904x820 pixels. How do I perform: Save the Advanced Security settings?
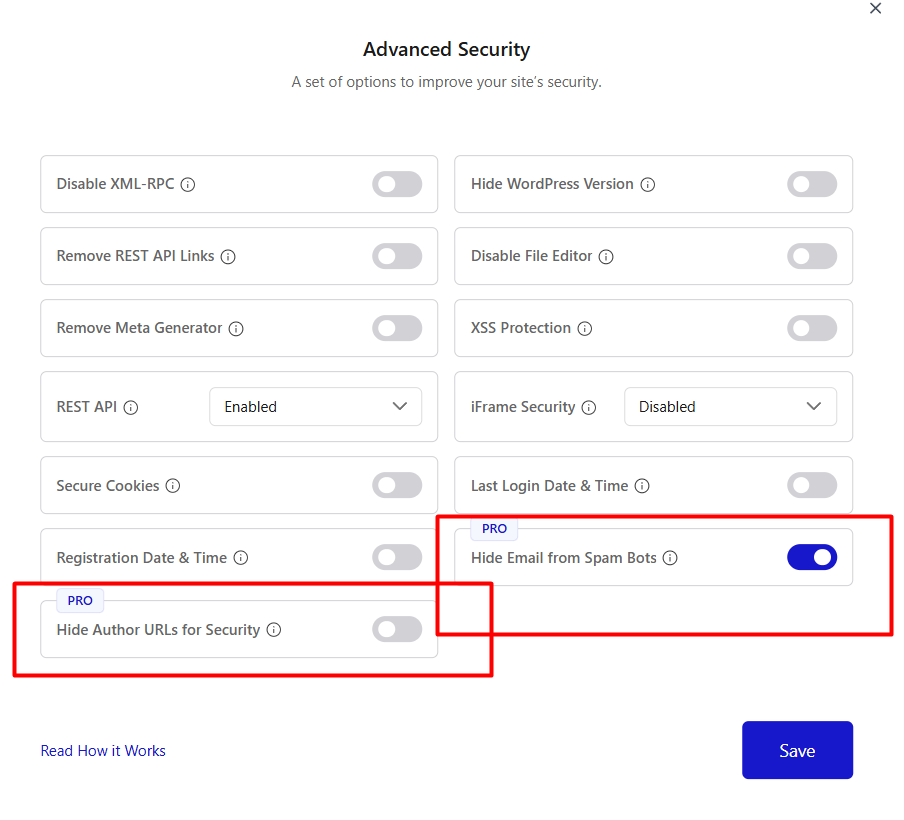[797, 750]
